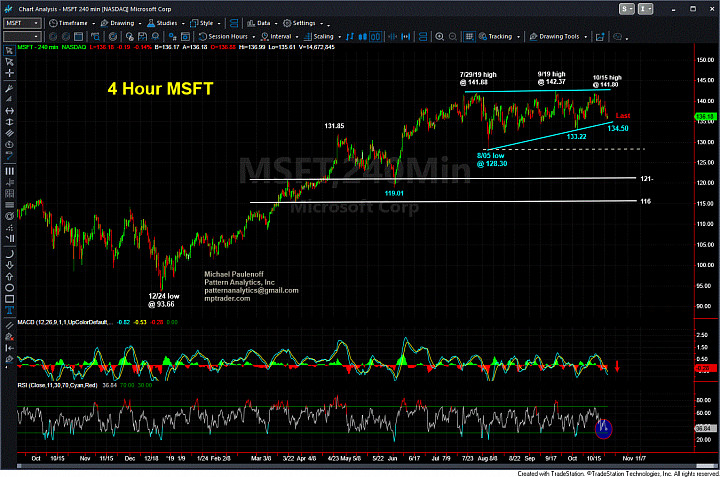Expand the Drawing dropdown arrow
720x477 pixels.
click(140, 23)
